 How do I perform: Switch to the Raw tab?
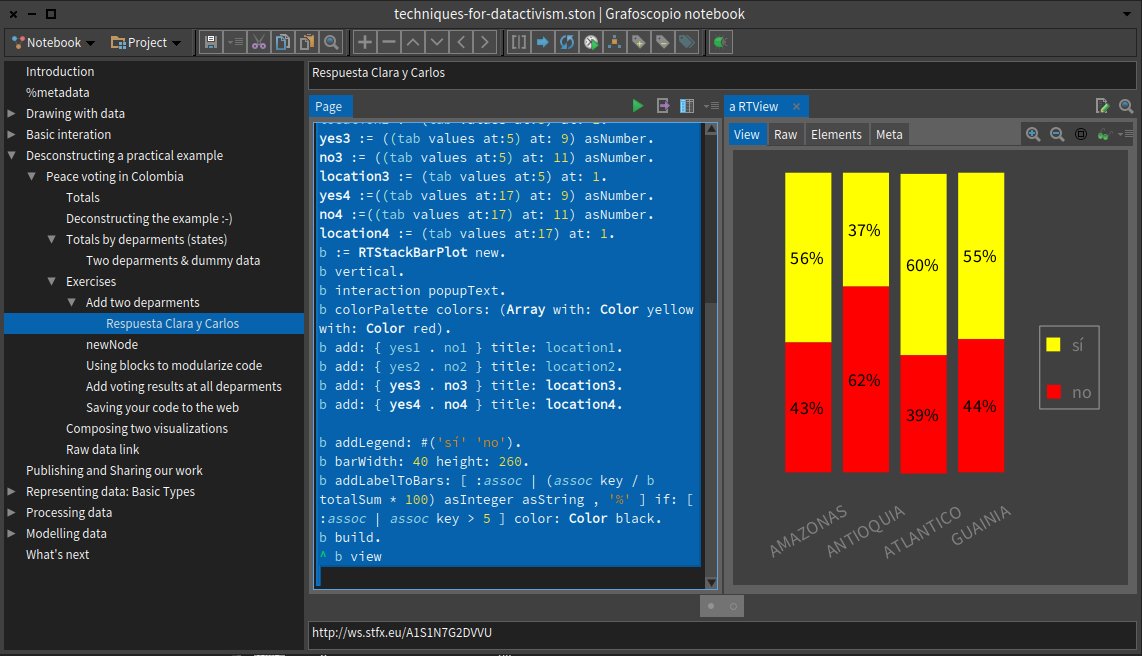click(x=785, y=135)
